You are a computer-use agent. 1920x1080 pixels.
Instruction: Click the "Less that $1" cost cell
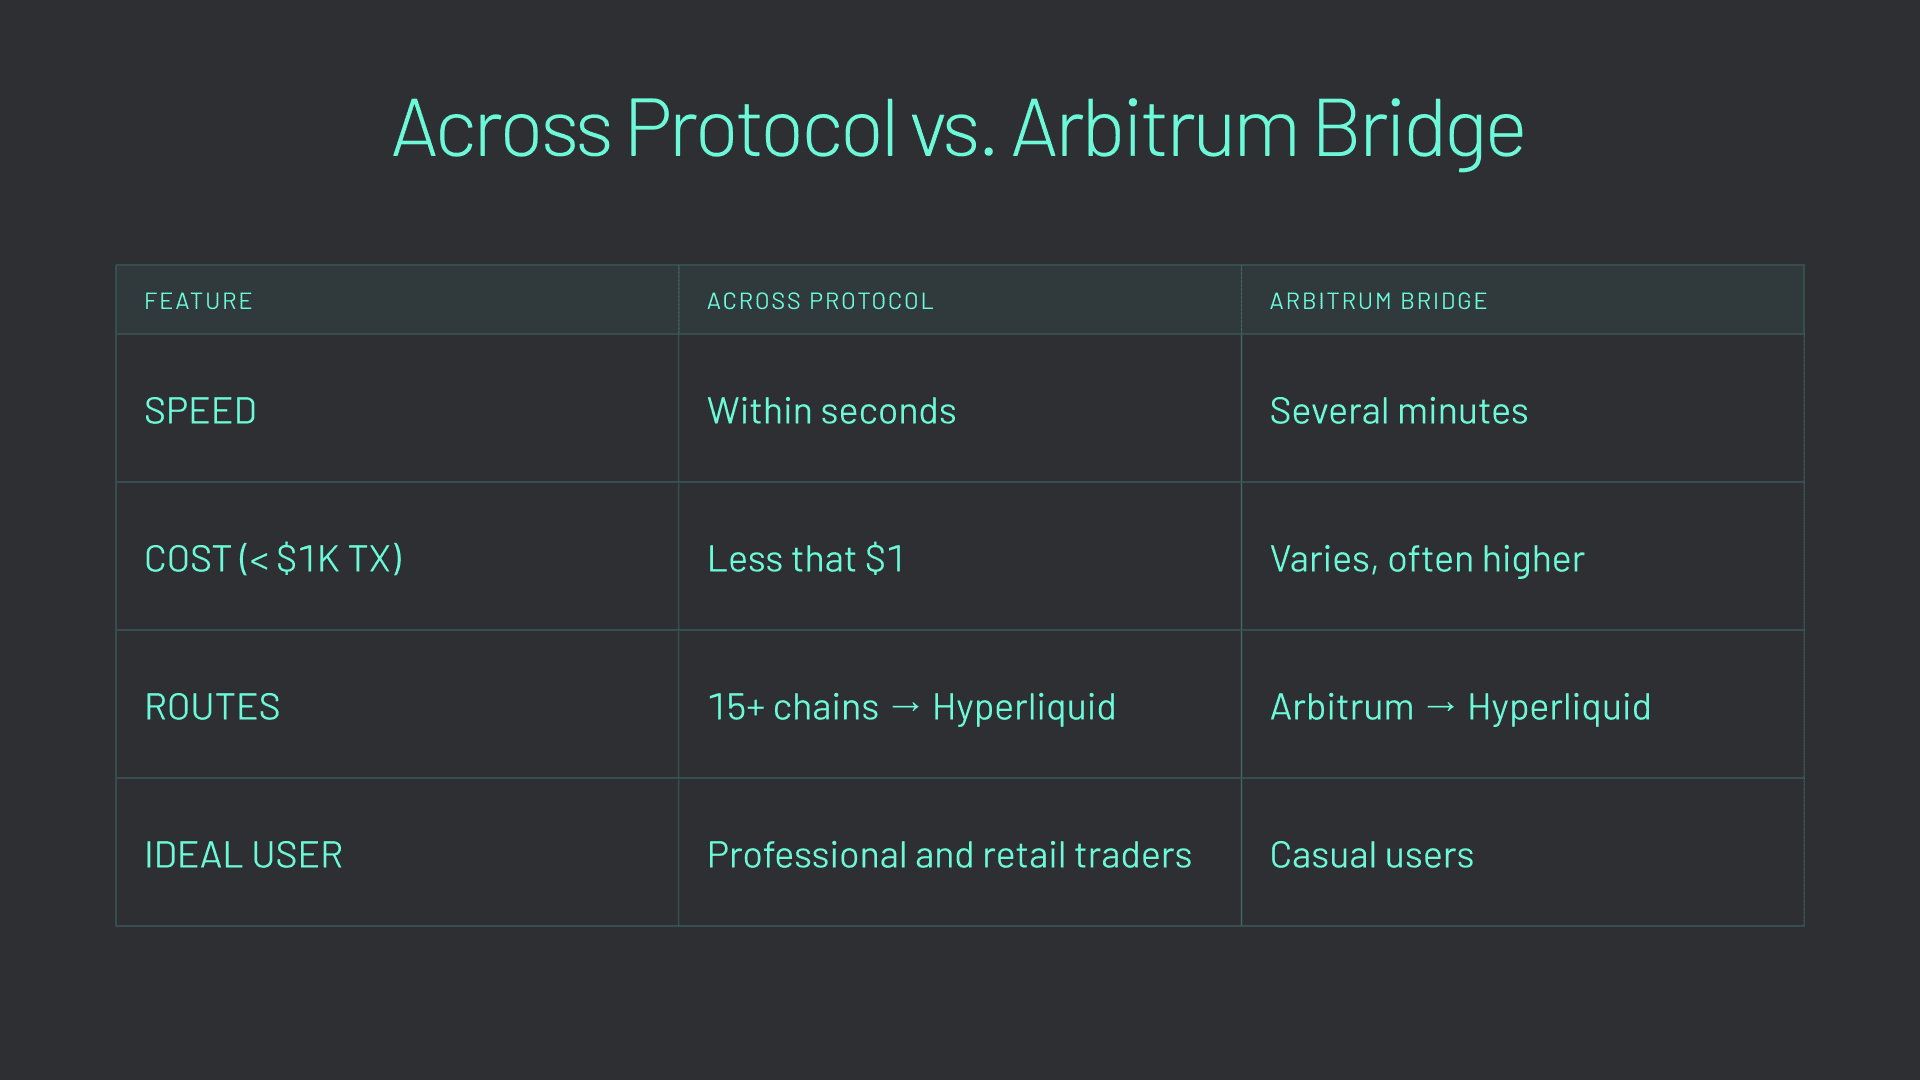805,559
